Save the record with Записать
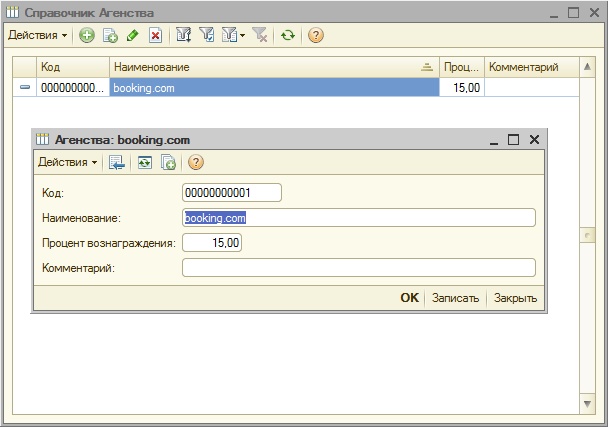Screen dimensions: 608x427 [455, 298]
